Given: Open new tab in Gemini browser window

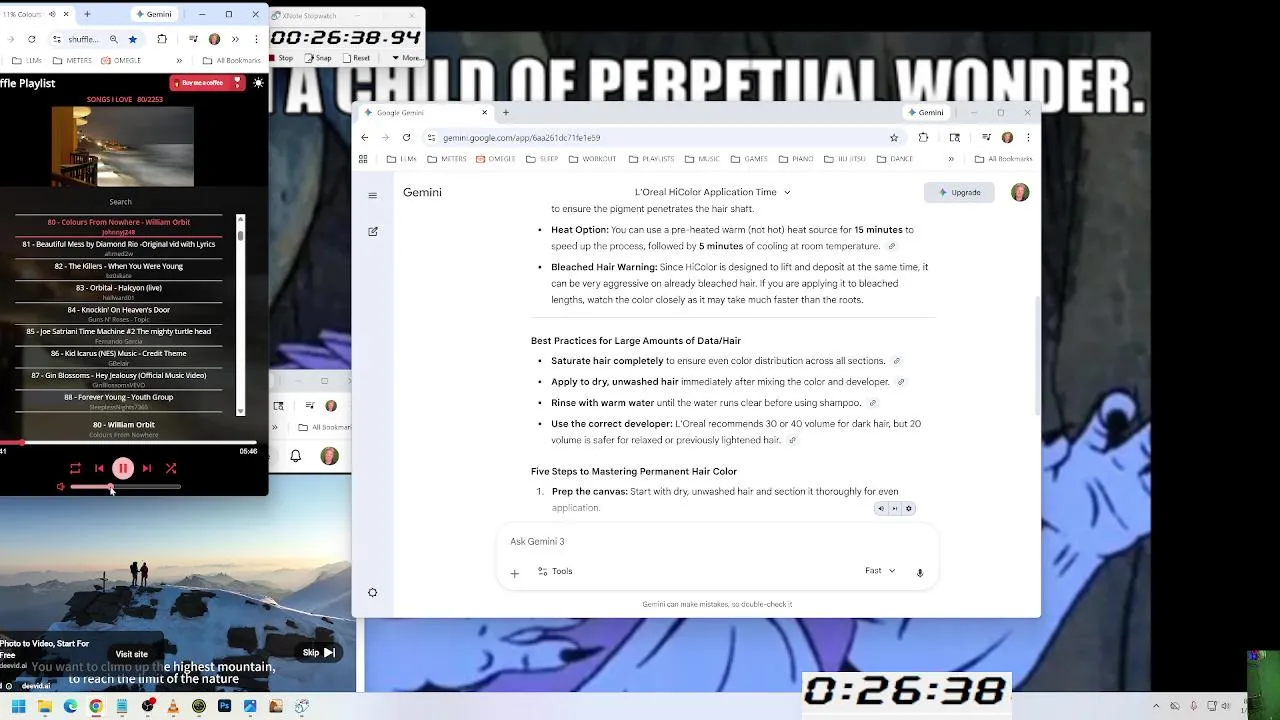Looking at the screenshot, I should 506,112.
